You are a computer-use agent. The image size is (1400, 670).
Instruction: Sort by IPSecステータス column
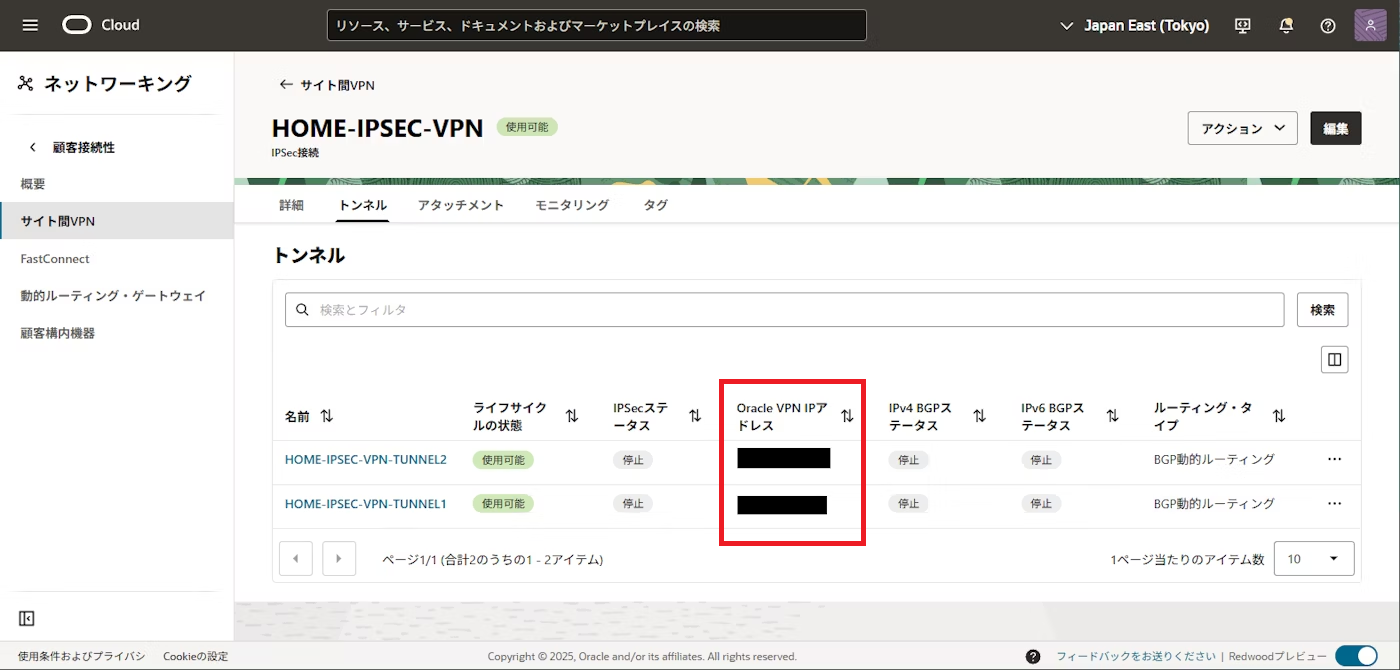point(695,416)
